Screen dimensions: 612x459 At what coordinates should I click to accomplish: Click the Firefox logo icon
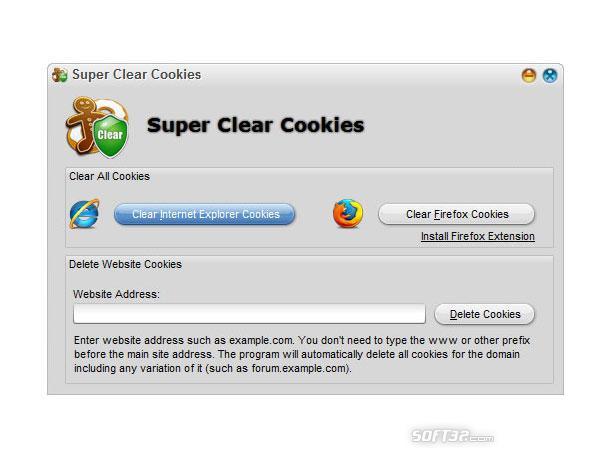[348, 213]
